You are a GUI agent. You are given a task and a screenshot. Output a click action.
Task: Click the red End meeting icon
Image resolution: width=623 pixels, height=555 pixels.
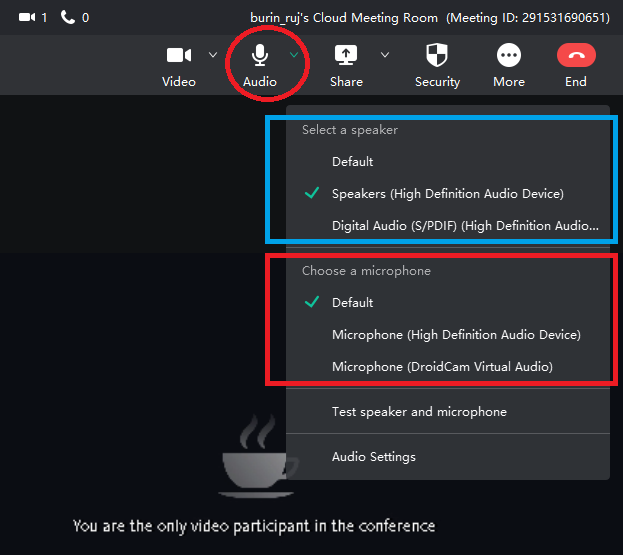[576, 56]
